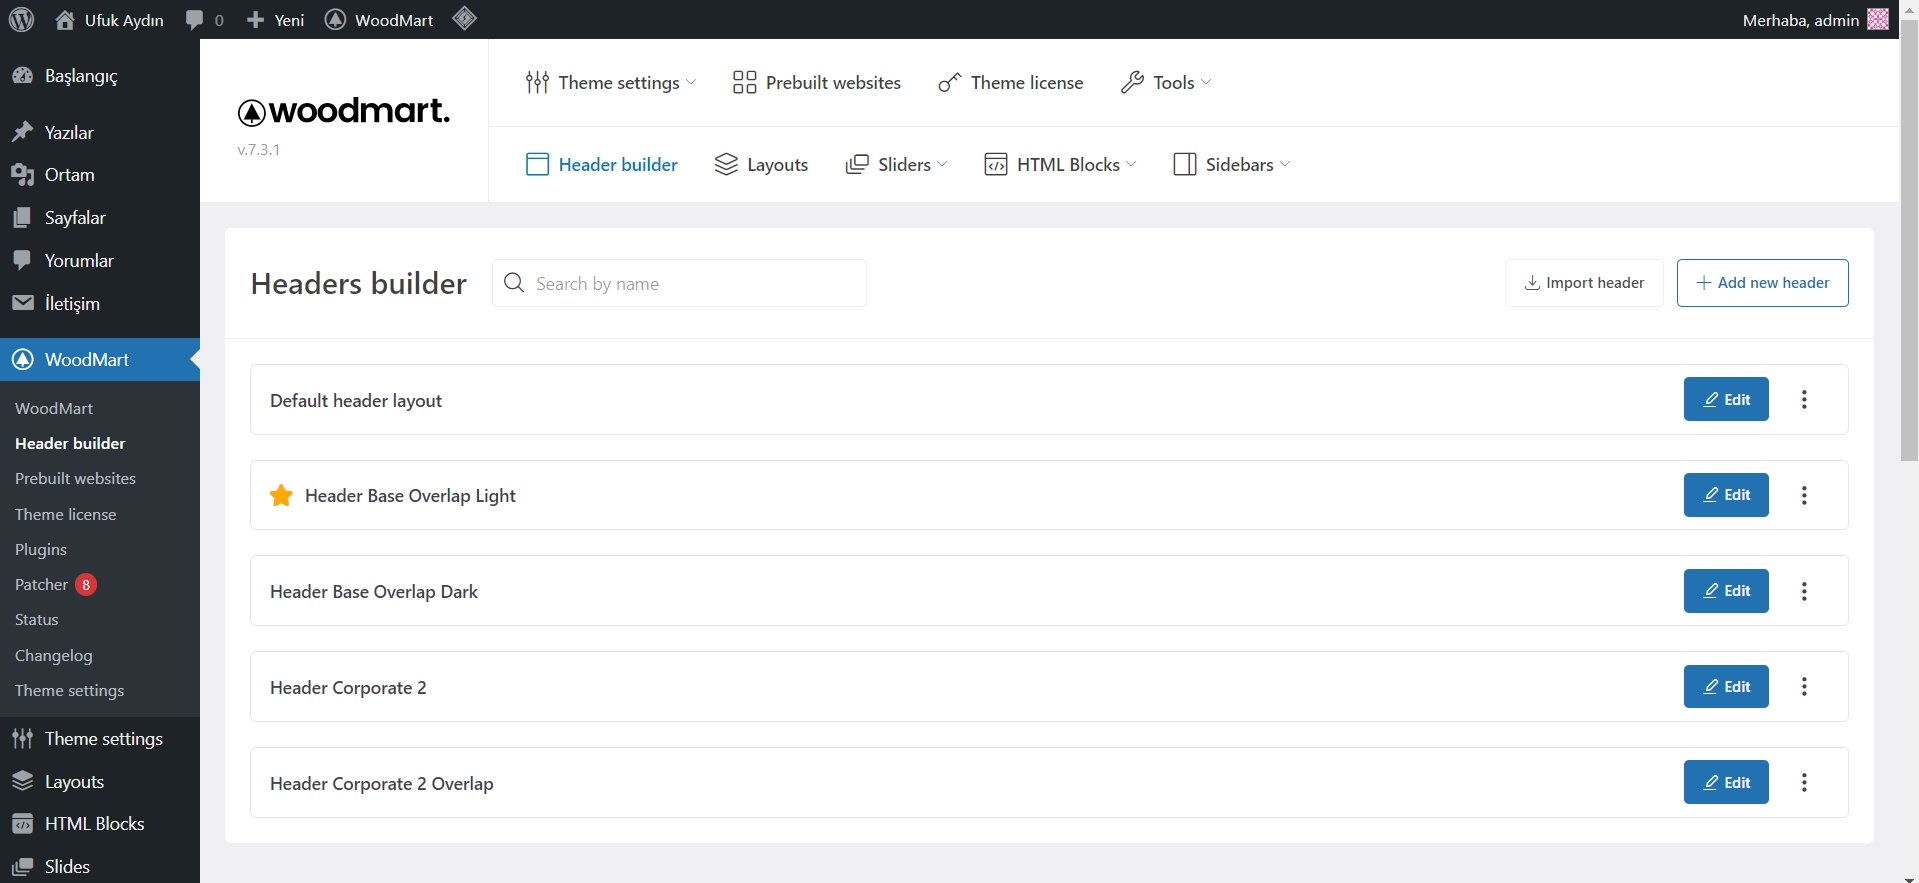1919x883 pixels.
Task: Open the Prebuilt websites tab
Action: pyautogui.click(x=816, y=83)
